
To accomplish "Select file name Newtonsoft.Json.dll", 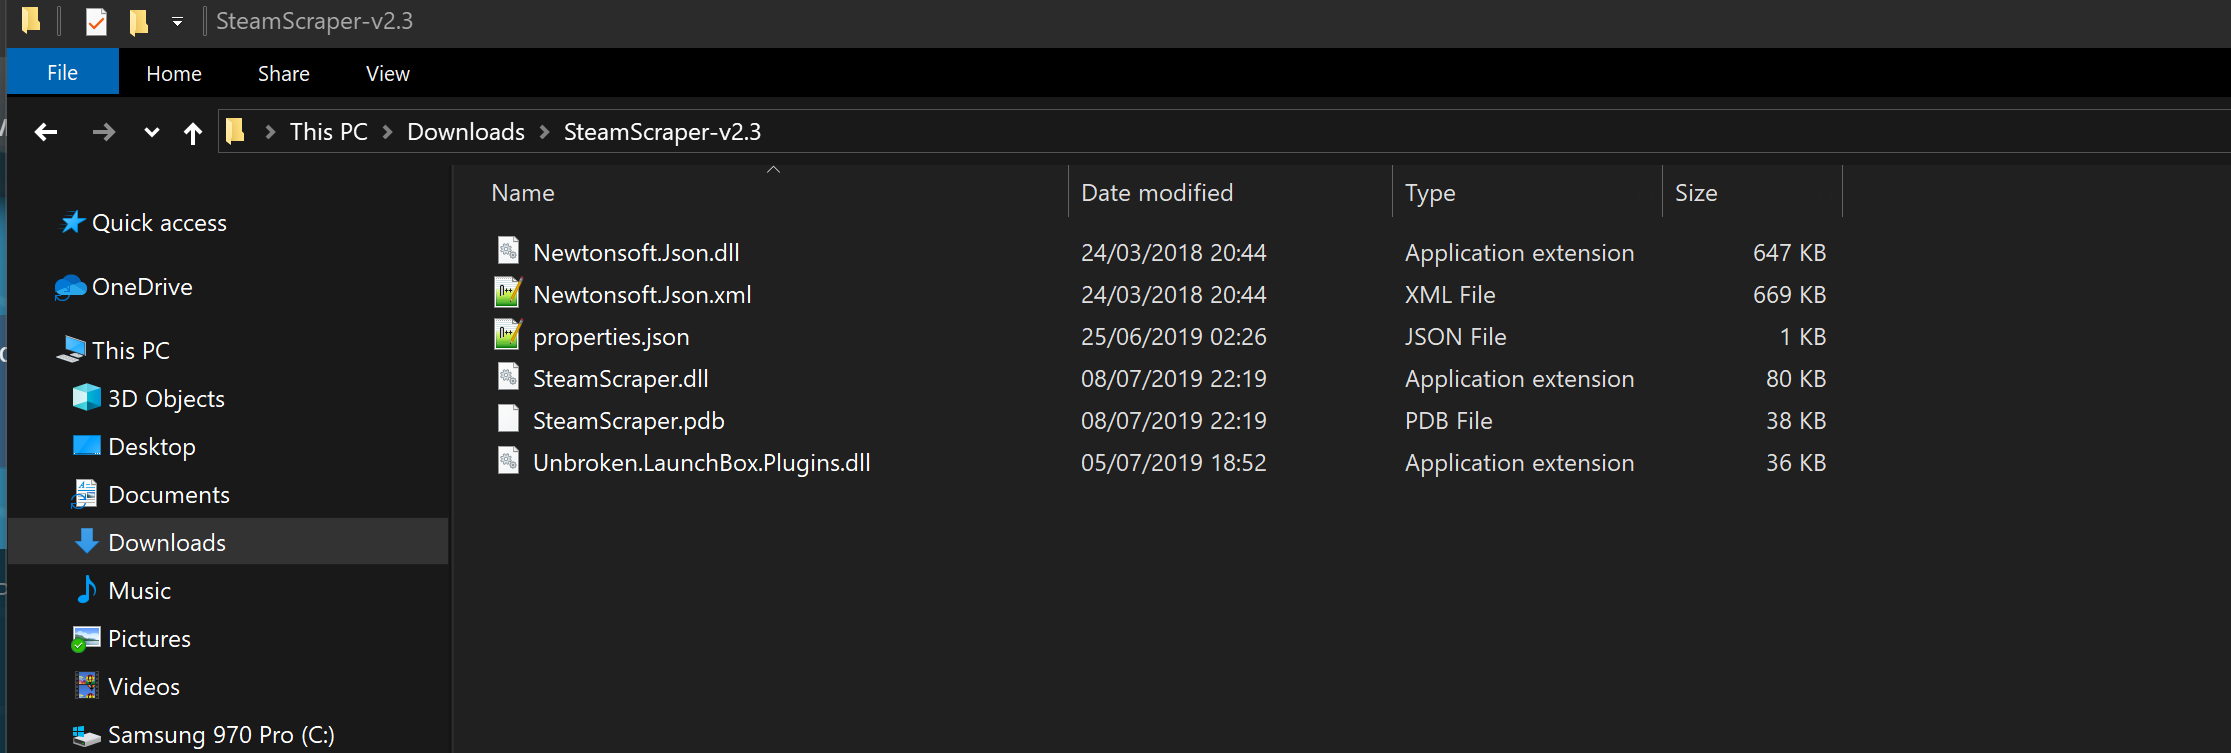I will click(636, 252).
